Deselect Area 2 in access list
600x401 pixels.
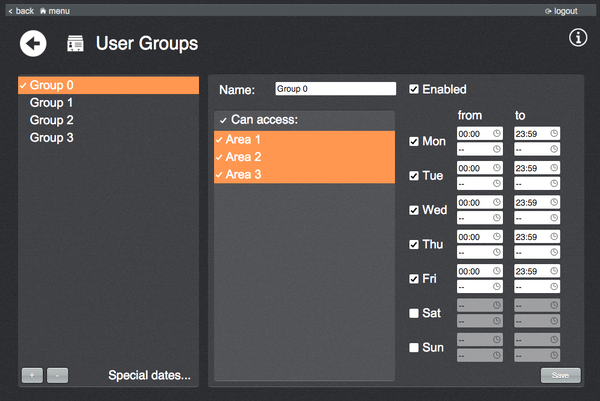click(x=304, y=157)
